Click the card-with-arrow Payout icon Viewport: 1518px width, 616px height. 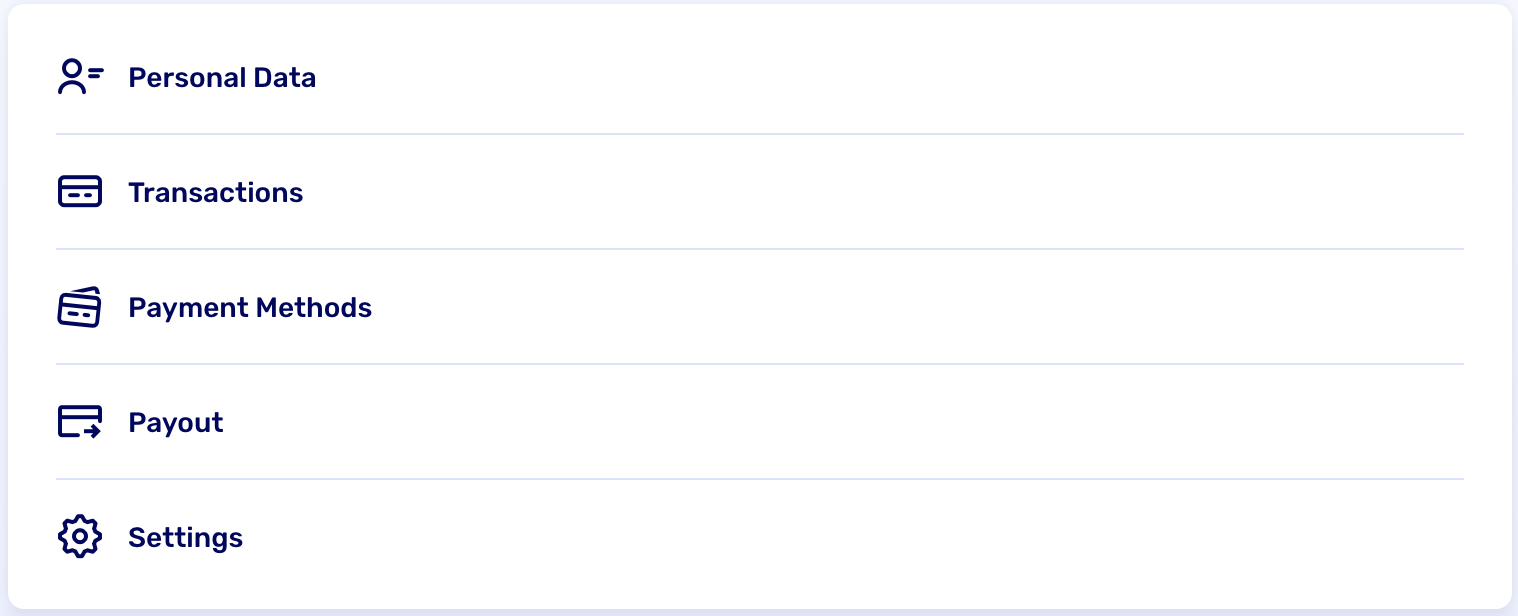80,422
